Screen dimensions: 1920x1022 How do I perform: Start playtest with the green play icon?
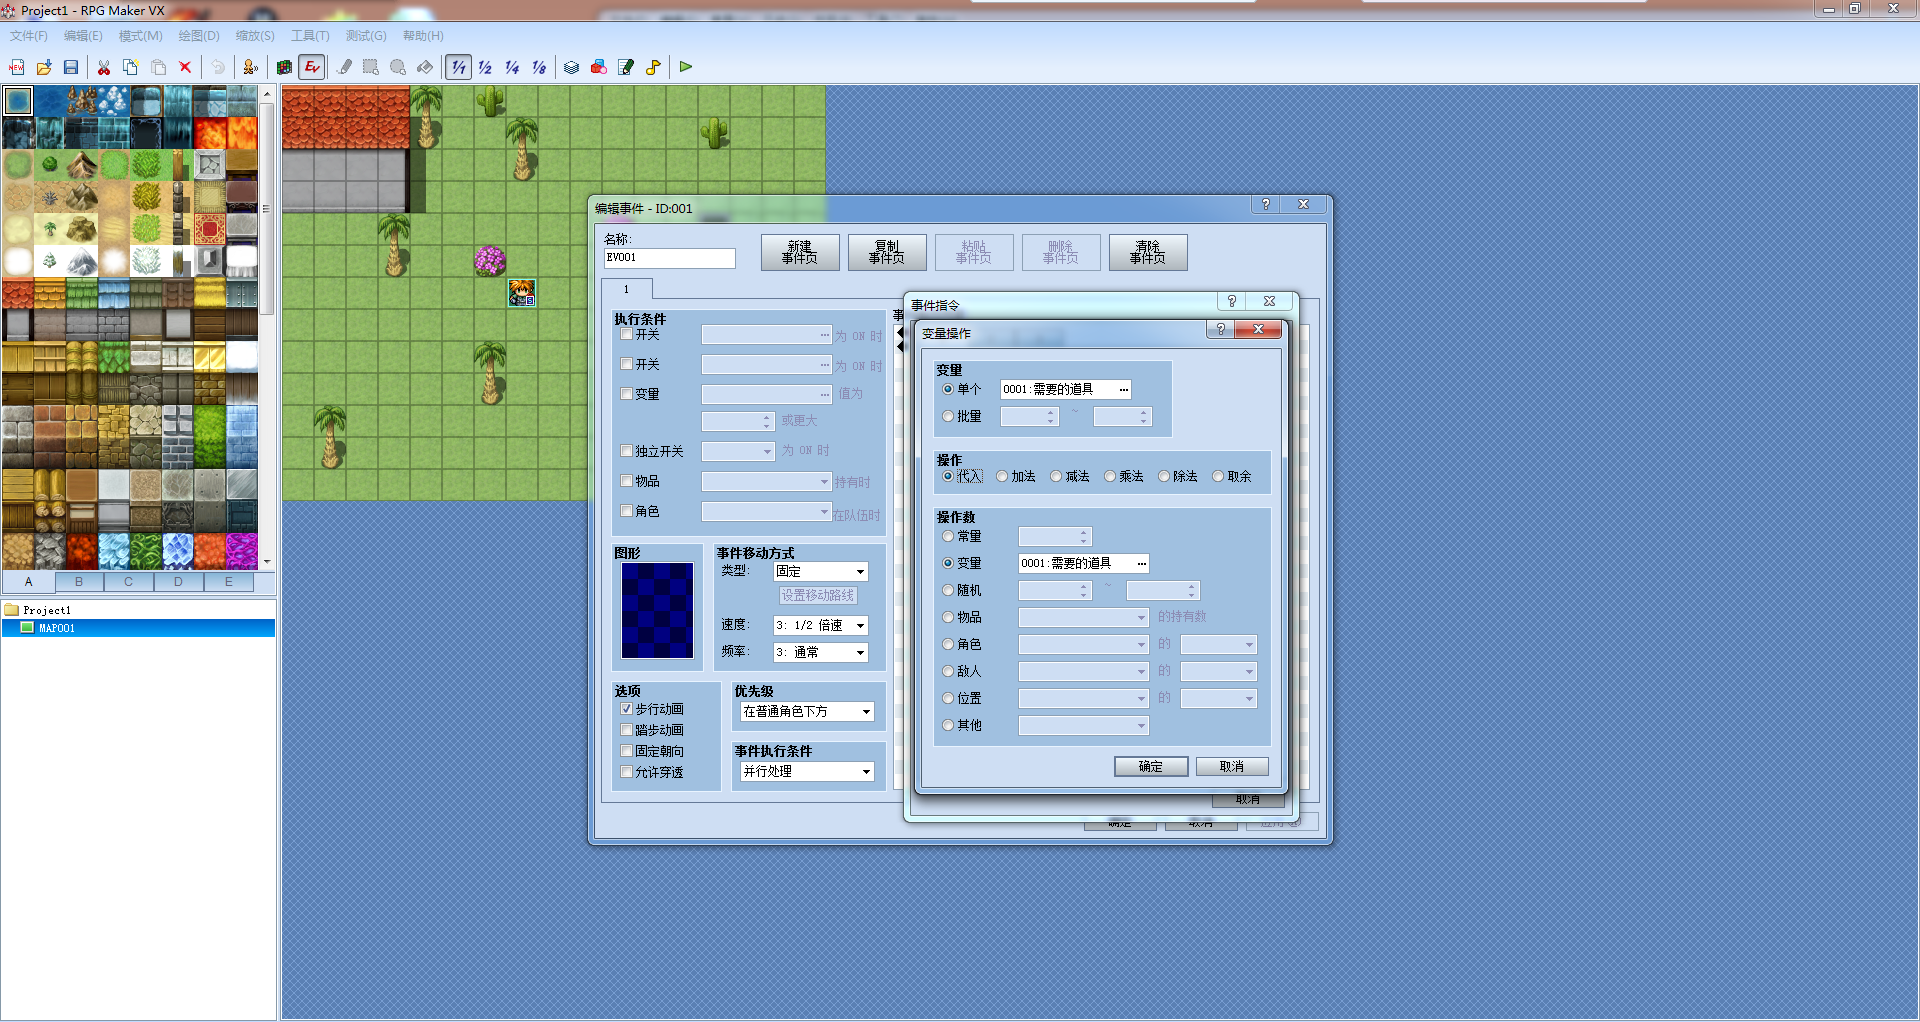click(x=686, y=67)
